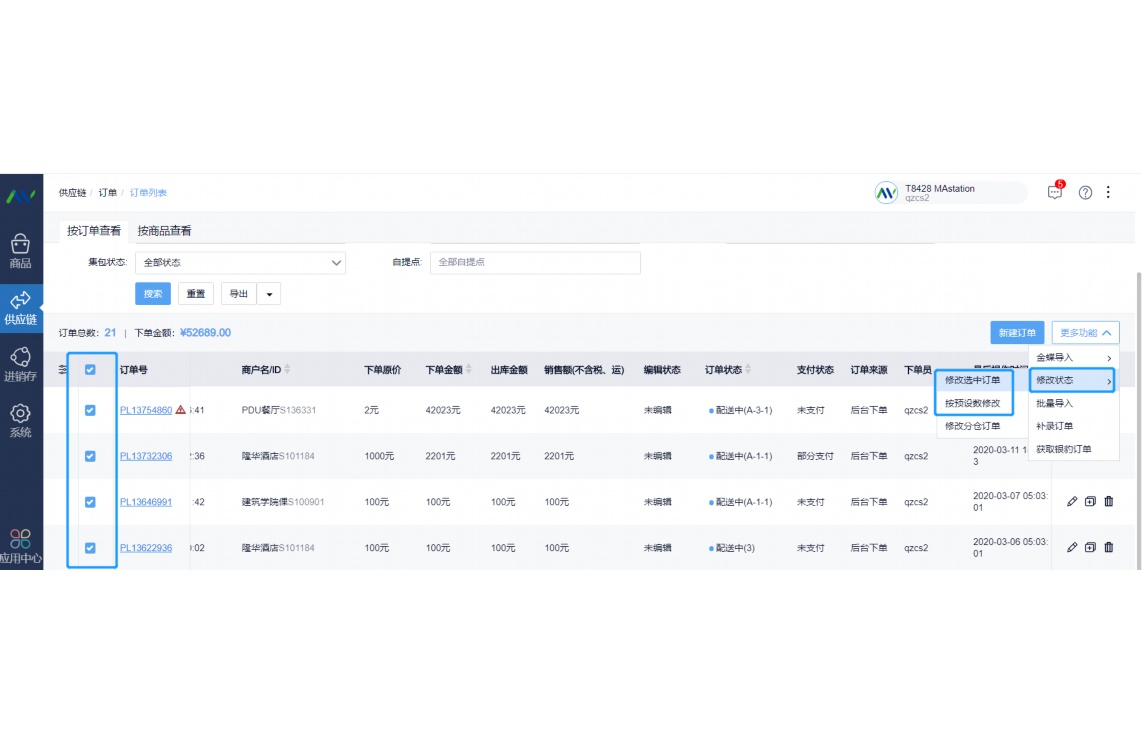Open the message notifications icon with red badge
This screenshot has width=1142, height=742.
click(x=1055, y=192)
